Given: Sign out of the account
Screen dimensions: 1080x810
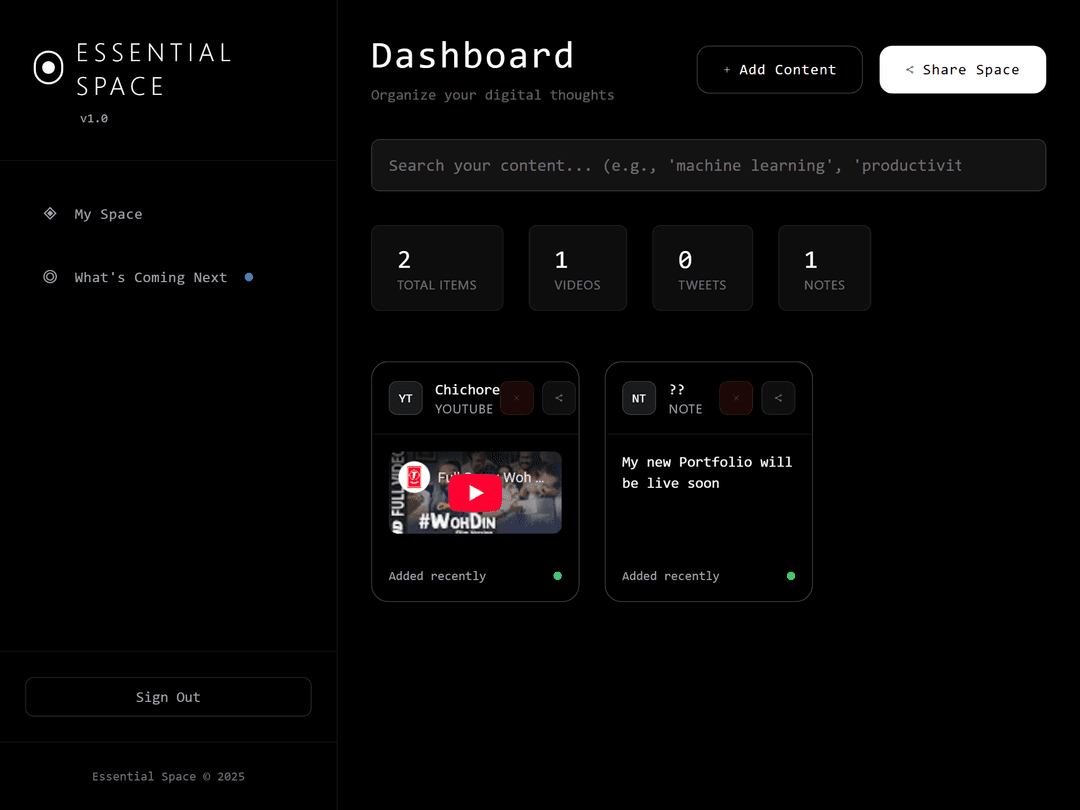Looking at the screenshot, I should 168,697.
